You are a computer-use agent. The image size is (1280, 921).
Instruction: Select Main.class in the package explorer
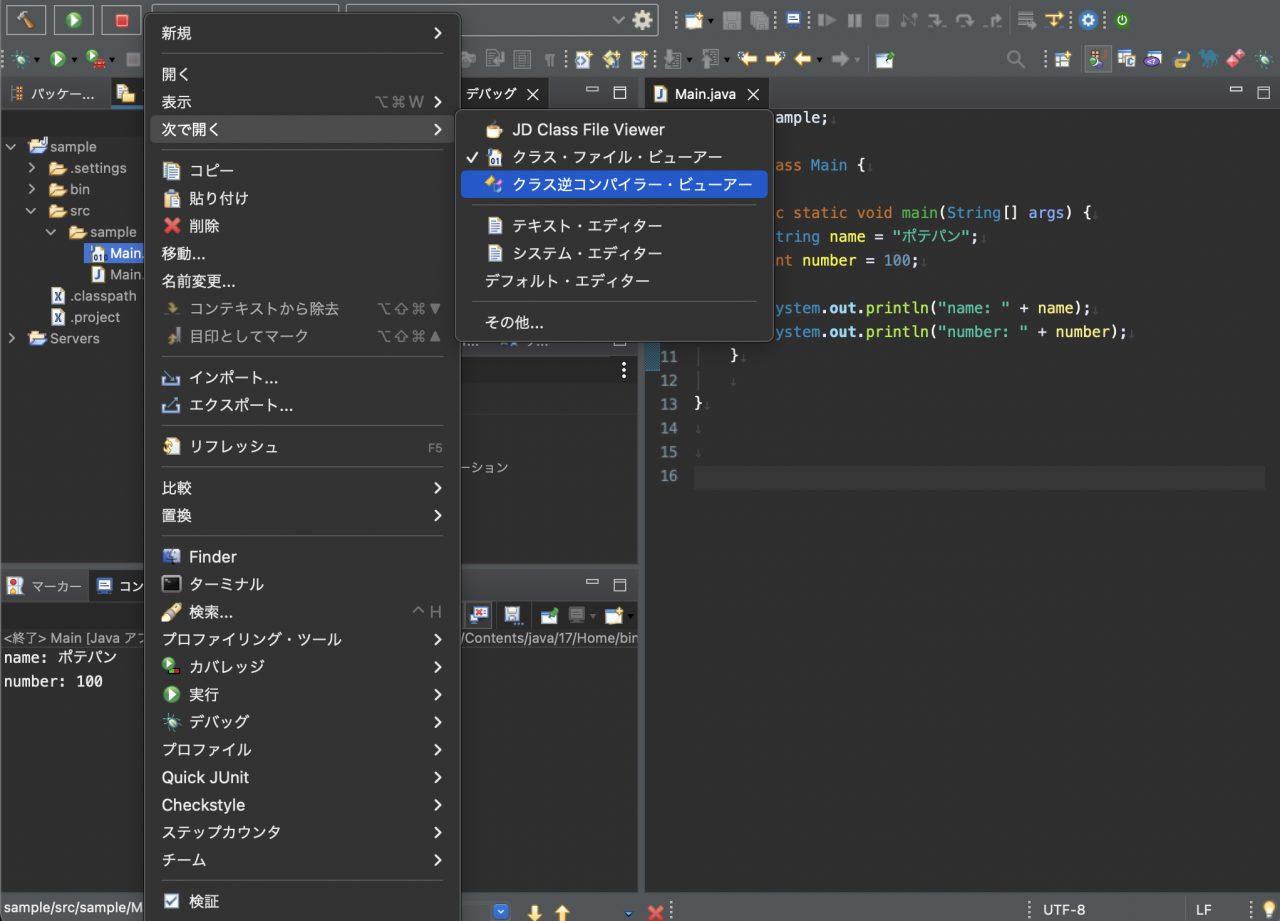[x=118, y=253]
